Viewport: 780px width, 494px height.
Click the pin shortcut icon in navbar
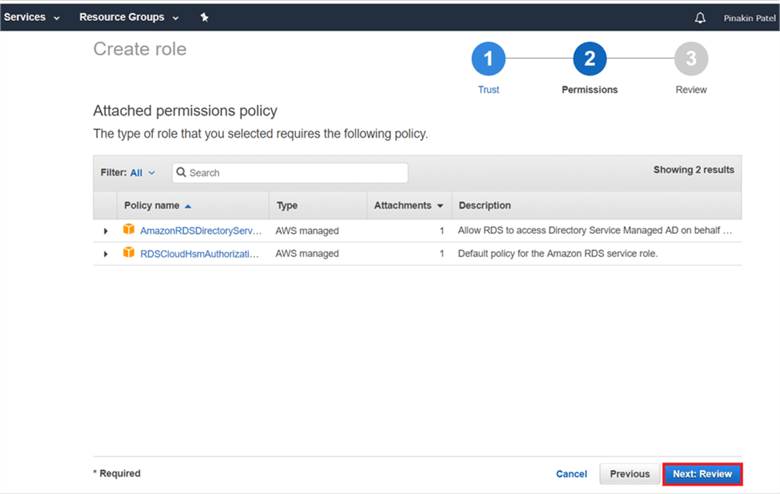(204, 17)
